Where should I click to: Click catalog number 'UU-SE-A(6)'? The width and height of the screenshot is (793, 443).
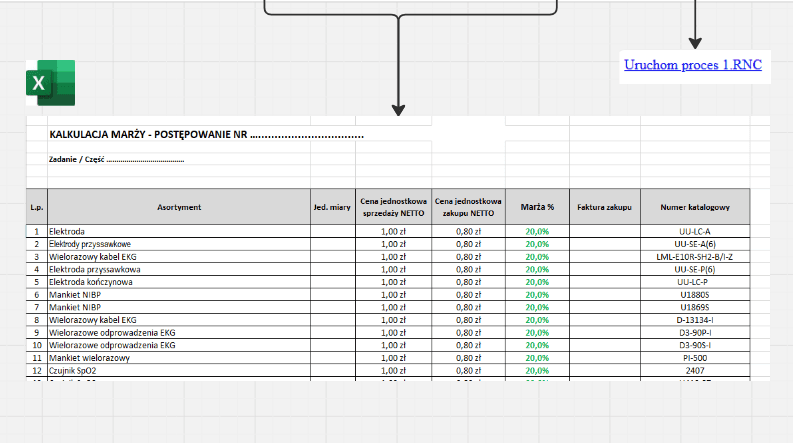pos(695,244)
